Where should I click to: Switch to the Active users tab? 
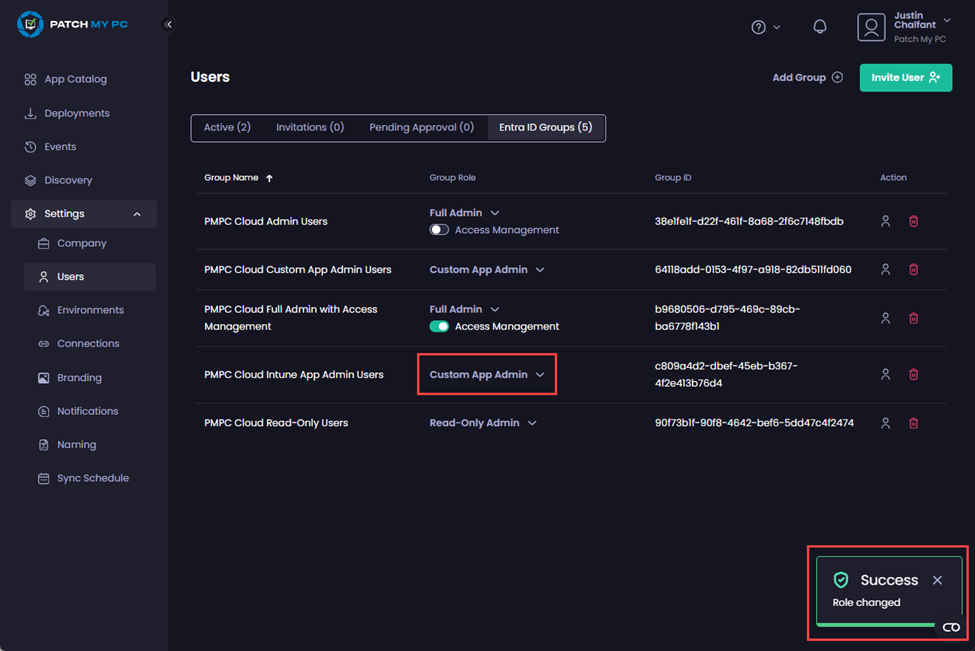click(227, 127)
